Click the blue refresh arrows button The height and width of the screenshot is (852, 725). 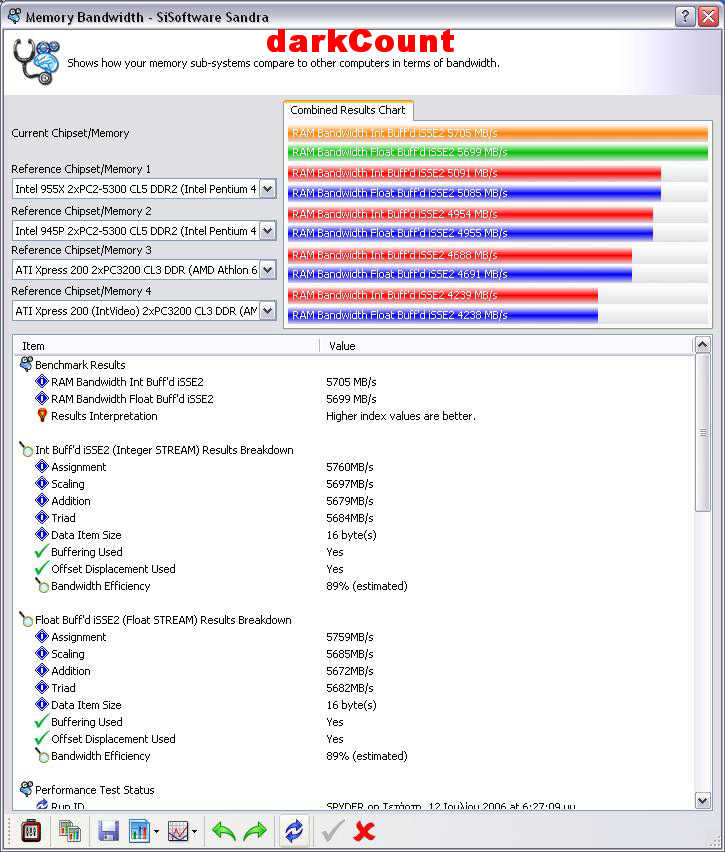(x=294, y=831)
